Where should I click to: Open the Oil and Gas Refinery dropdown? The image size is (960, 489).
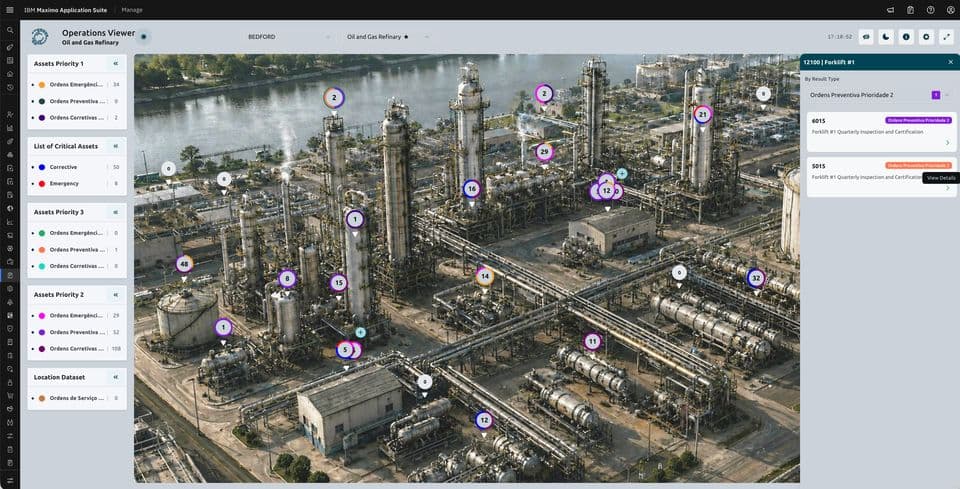(387, 37)
